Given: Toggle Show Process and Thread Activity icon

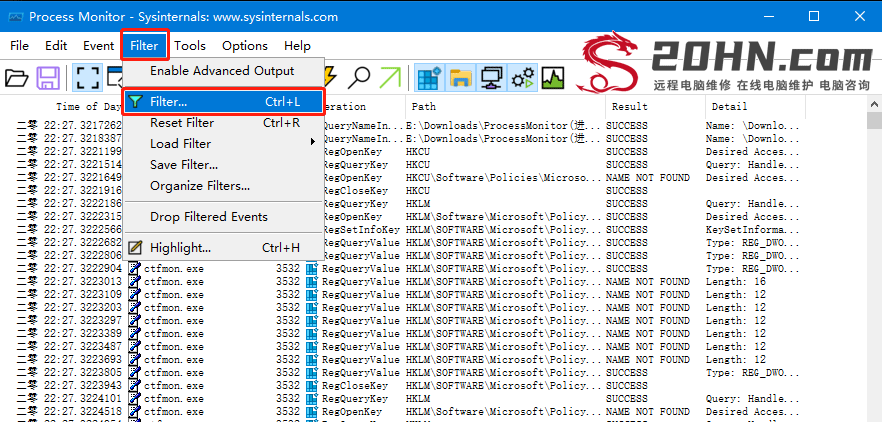Looking at the screenshot, I should point(522,78).
